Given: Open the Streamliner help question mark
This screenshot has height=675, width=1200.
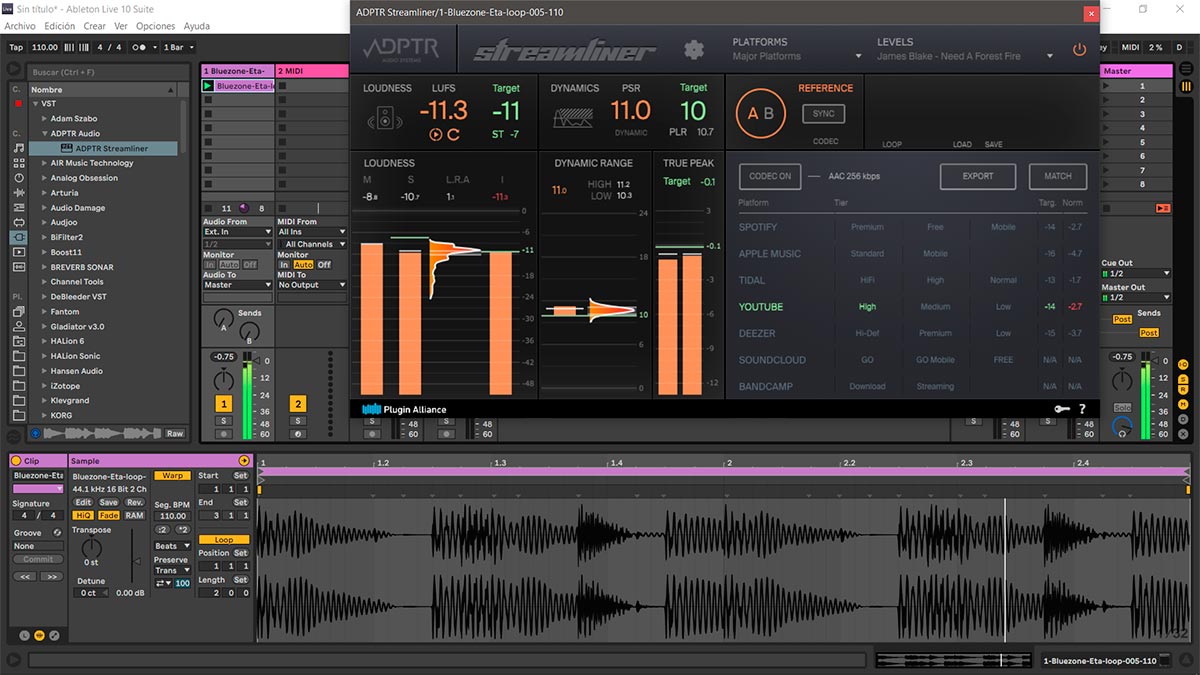Looking at the screenshot, I should (1082, 409).
